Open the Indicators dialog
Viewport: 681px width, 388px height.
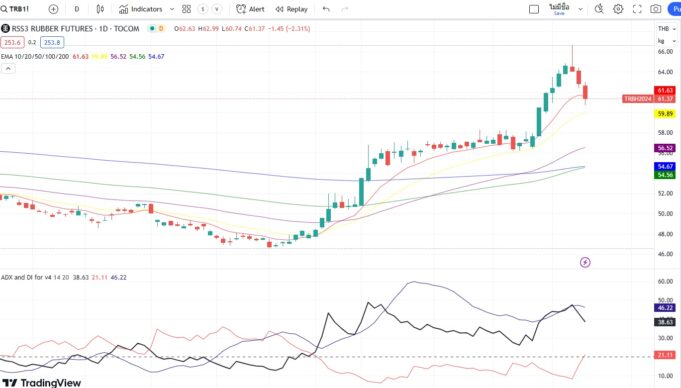click(x=141, y=9)
